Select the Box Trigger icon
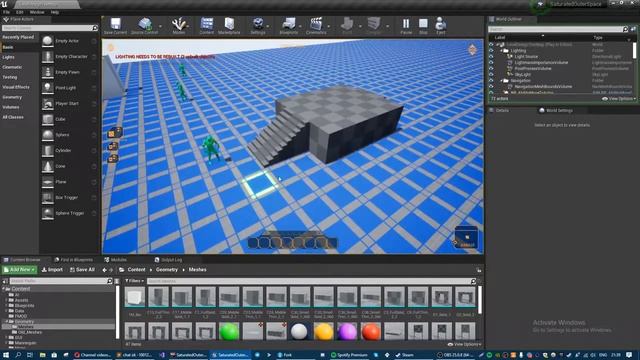 pos(48,198)
